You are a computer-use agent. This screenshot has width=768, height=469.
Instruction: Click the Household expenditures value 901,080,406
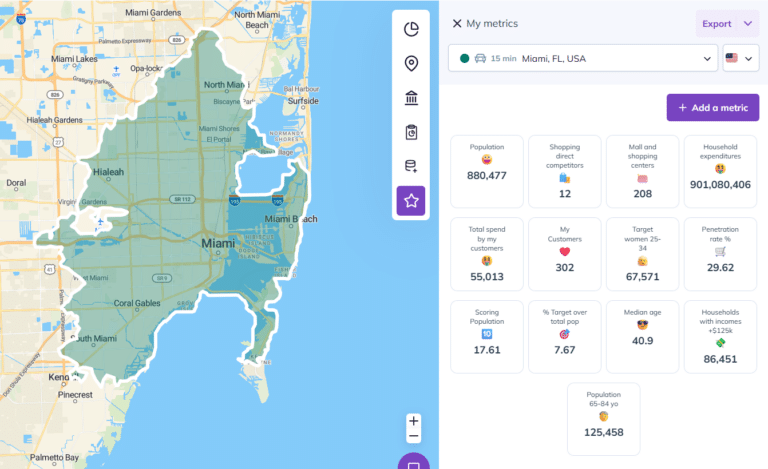(720, 185)
